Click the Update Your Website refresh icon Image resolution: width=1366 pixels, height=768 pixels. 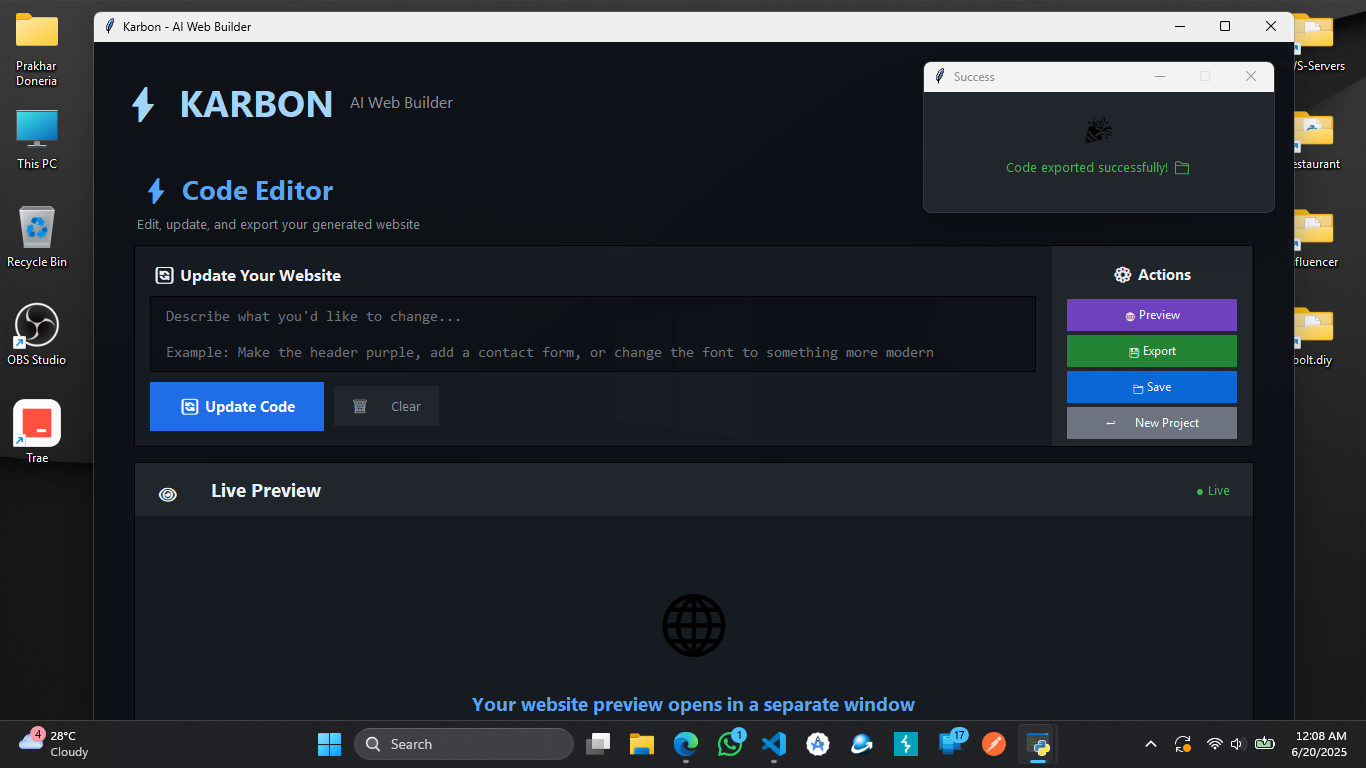165,276
